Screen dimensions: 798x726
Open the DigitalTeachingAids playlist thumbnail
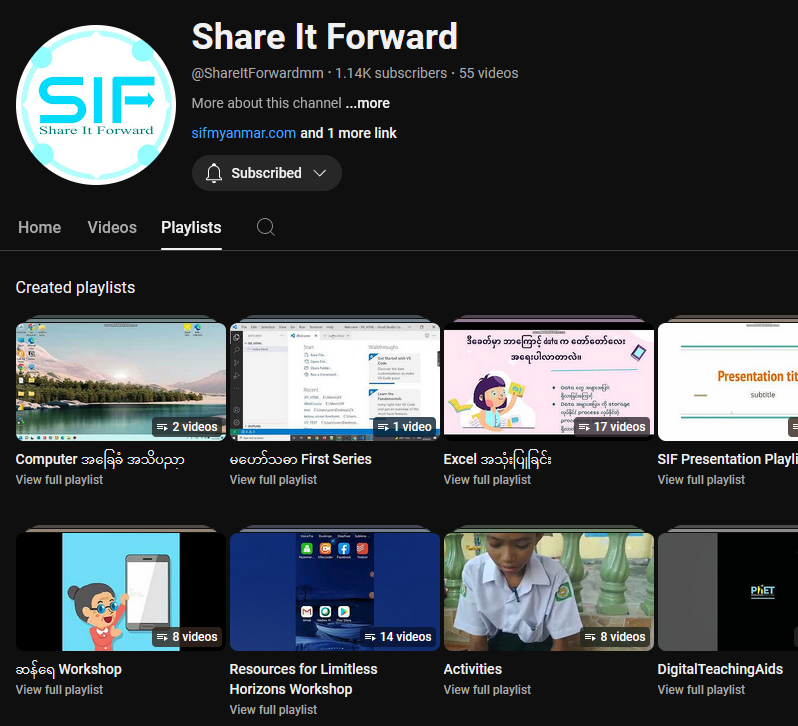tap(728, 592)
